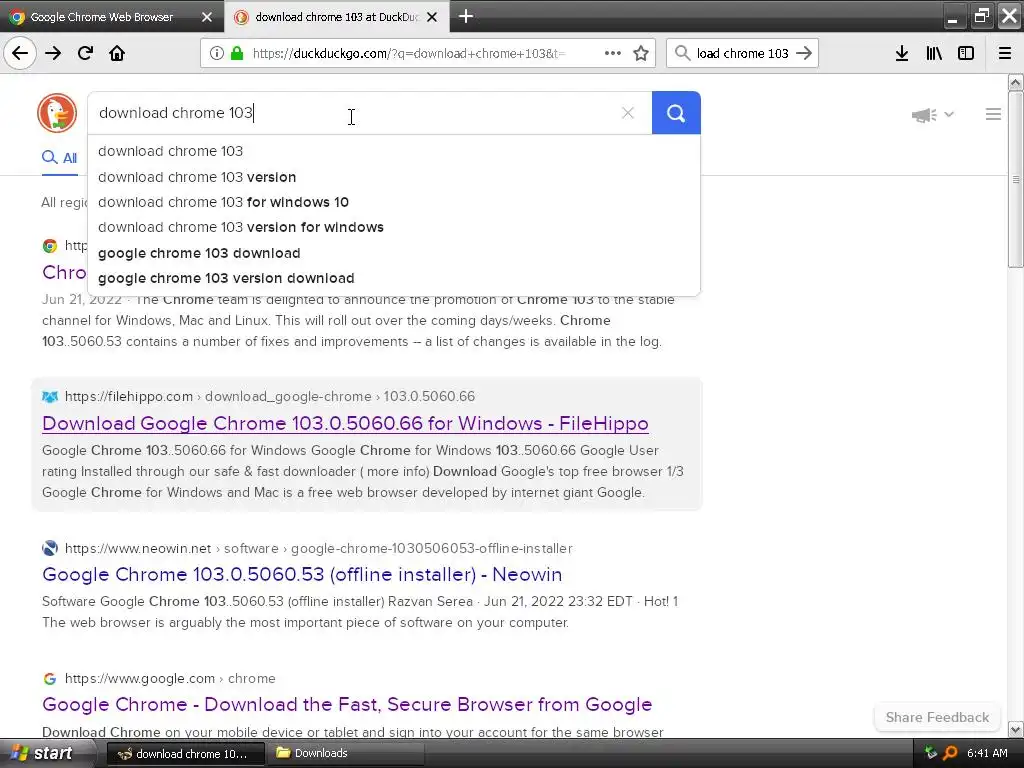This screenshot has width=1024, height=768.
Task: Select download chrome taskbar browser button
Action: (x=185, y=754)
